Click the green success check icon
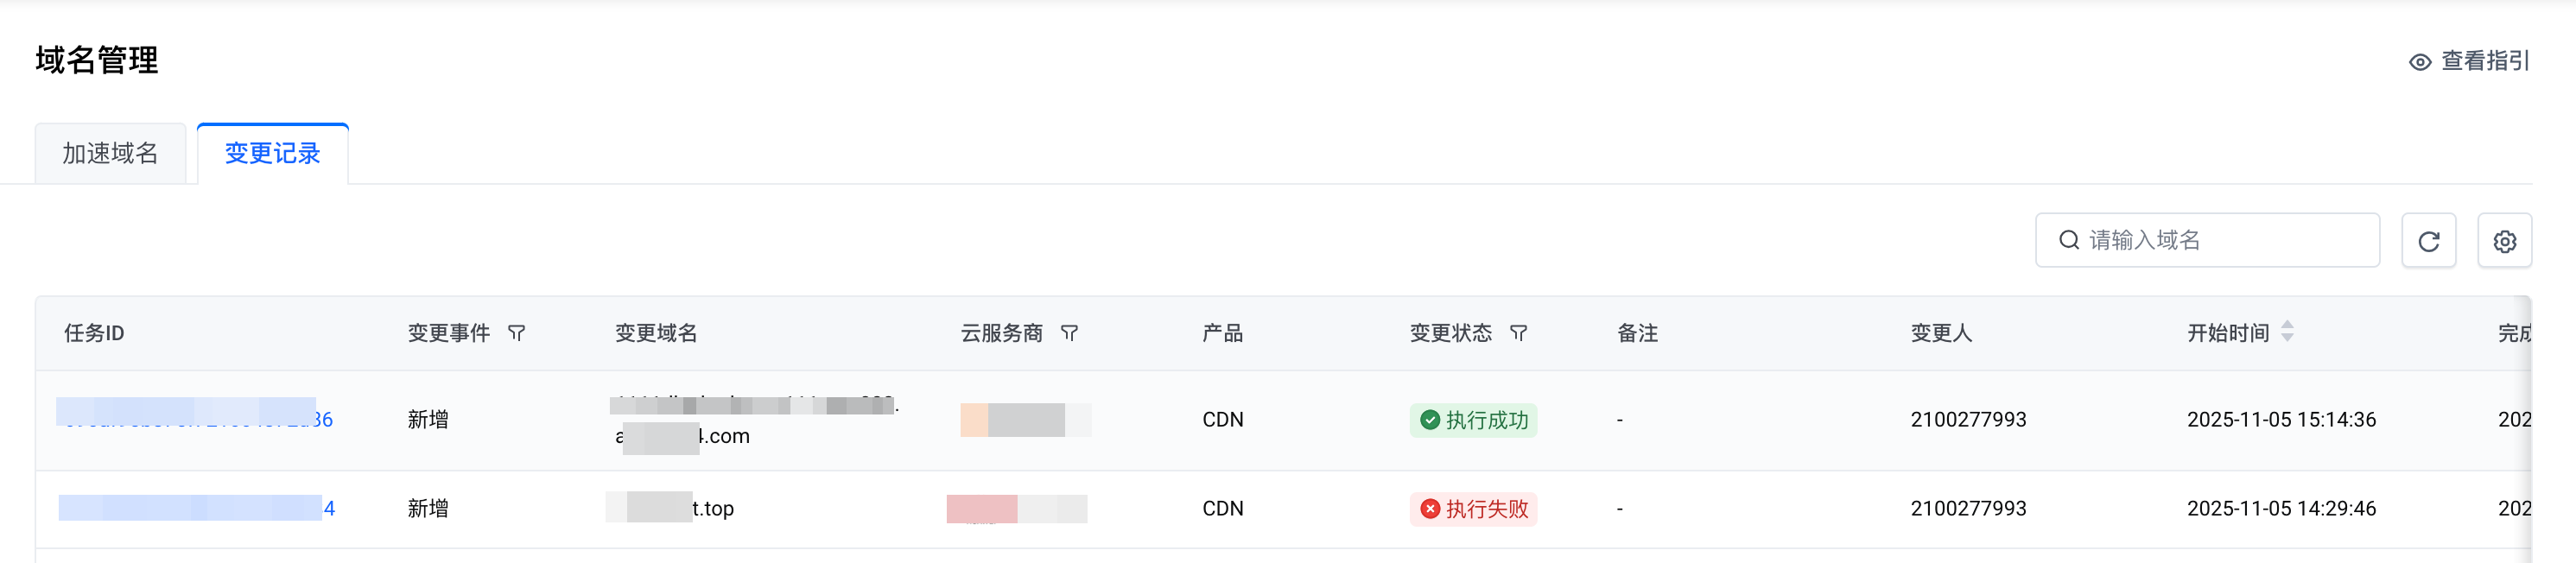This screenshot has width=2576, height=563. (x=1430, y=420)
